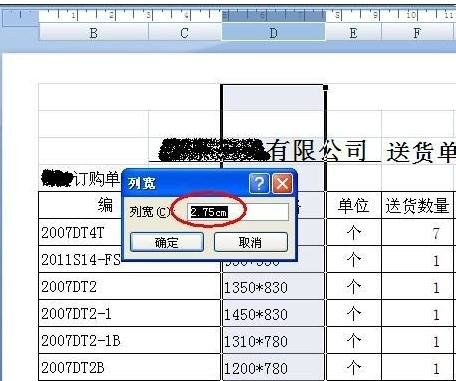This screenshot has width=456, height=381.
Task: Select column header E
Action: 353,33
